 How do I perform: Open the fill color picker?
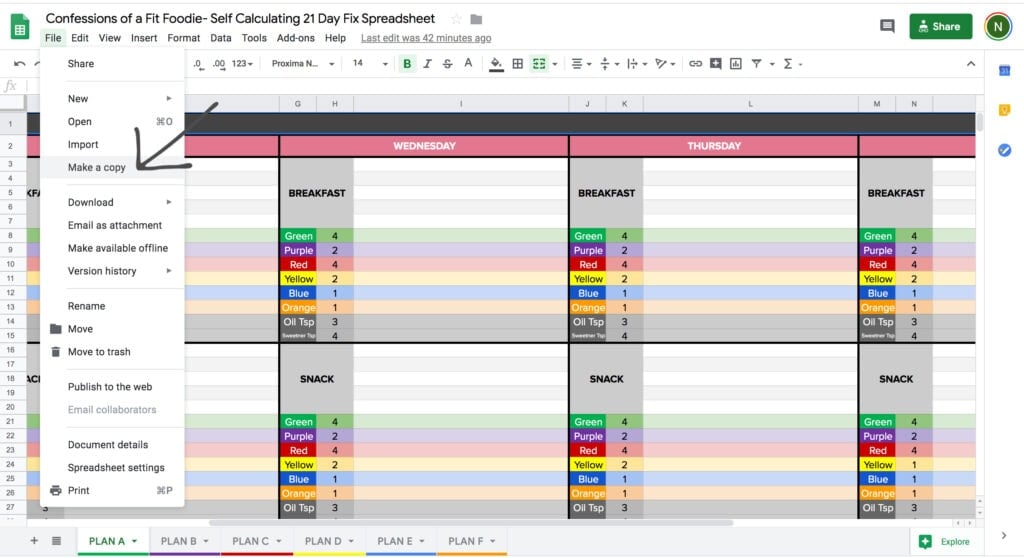pyautogui.click(x=496, y=63)
